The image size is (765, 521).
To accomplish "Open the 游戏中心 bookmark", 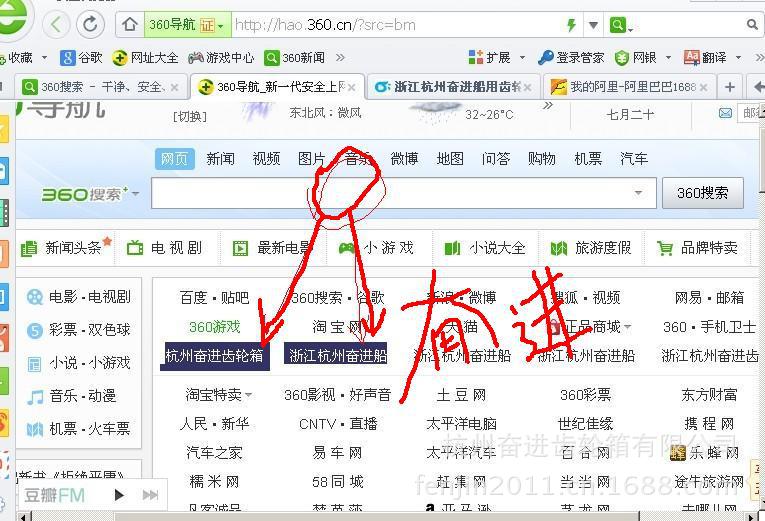I will click(x=221, y=58).
